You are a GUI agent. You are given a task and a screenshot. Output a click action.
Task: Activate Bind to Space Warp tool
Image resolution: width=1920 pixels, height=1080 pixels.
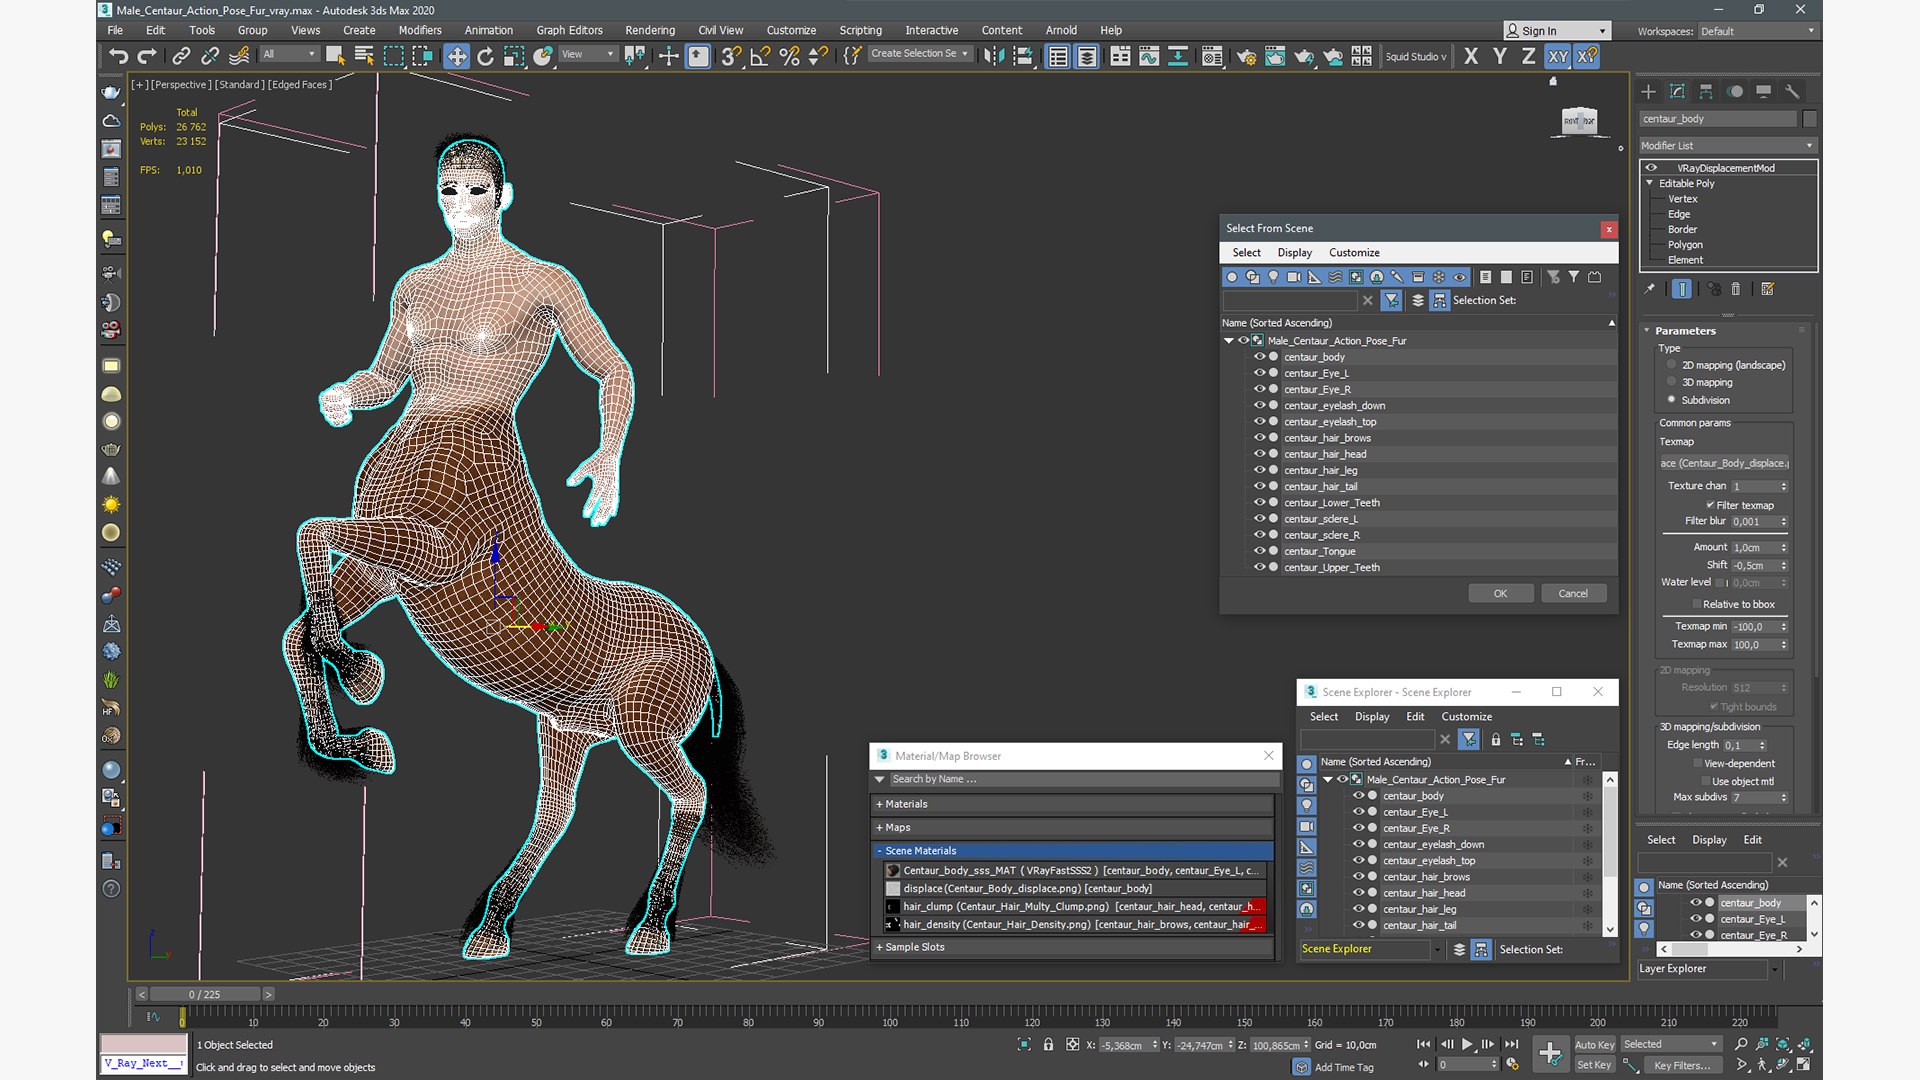[x=239, y=56]
